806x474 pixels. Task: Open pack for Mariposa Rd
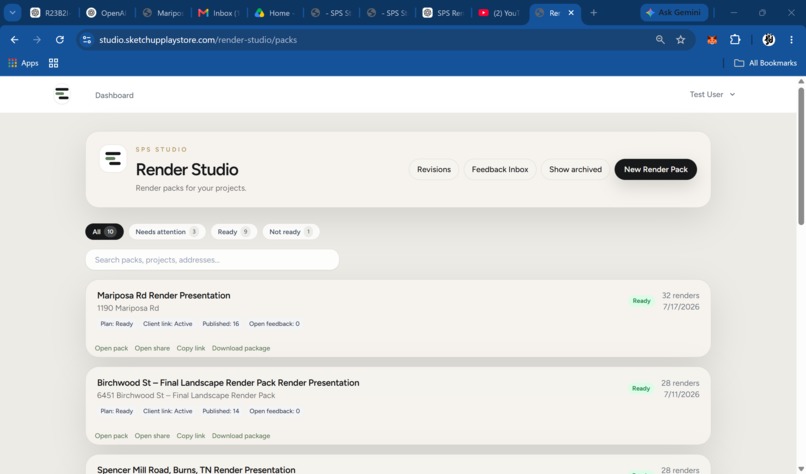pos(111,348)
